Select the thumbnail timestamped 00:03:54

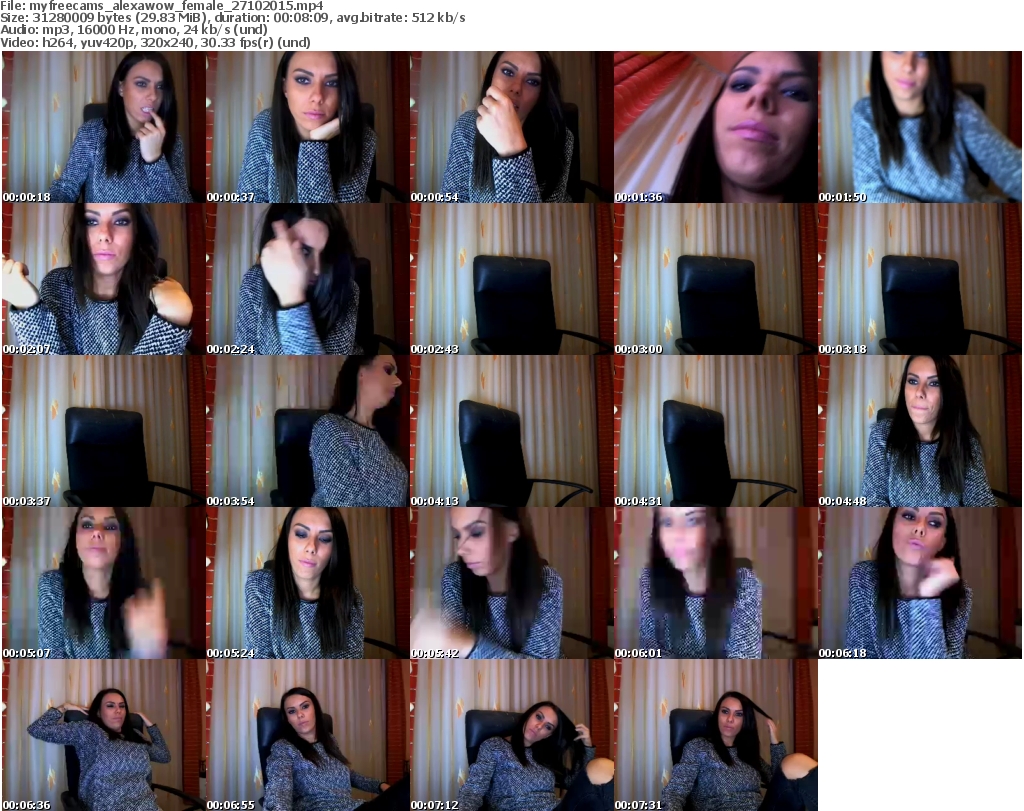point(308,431)
